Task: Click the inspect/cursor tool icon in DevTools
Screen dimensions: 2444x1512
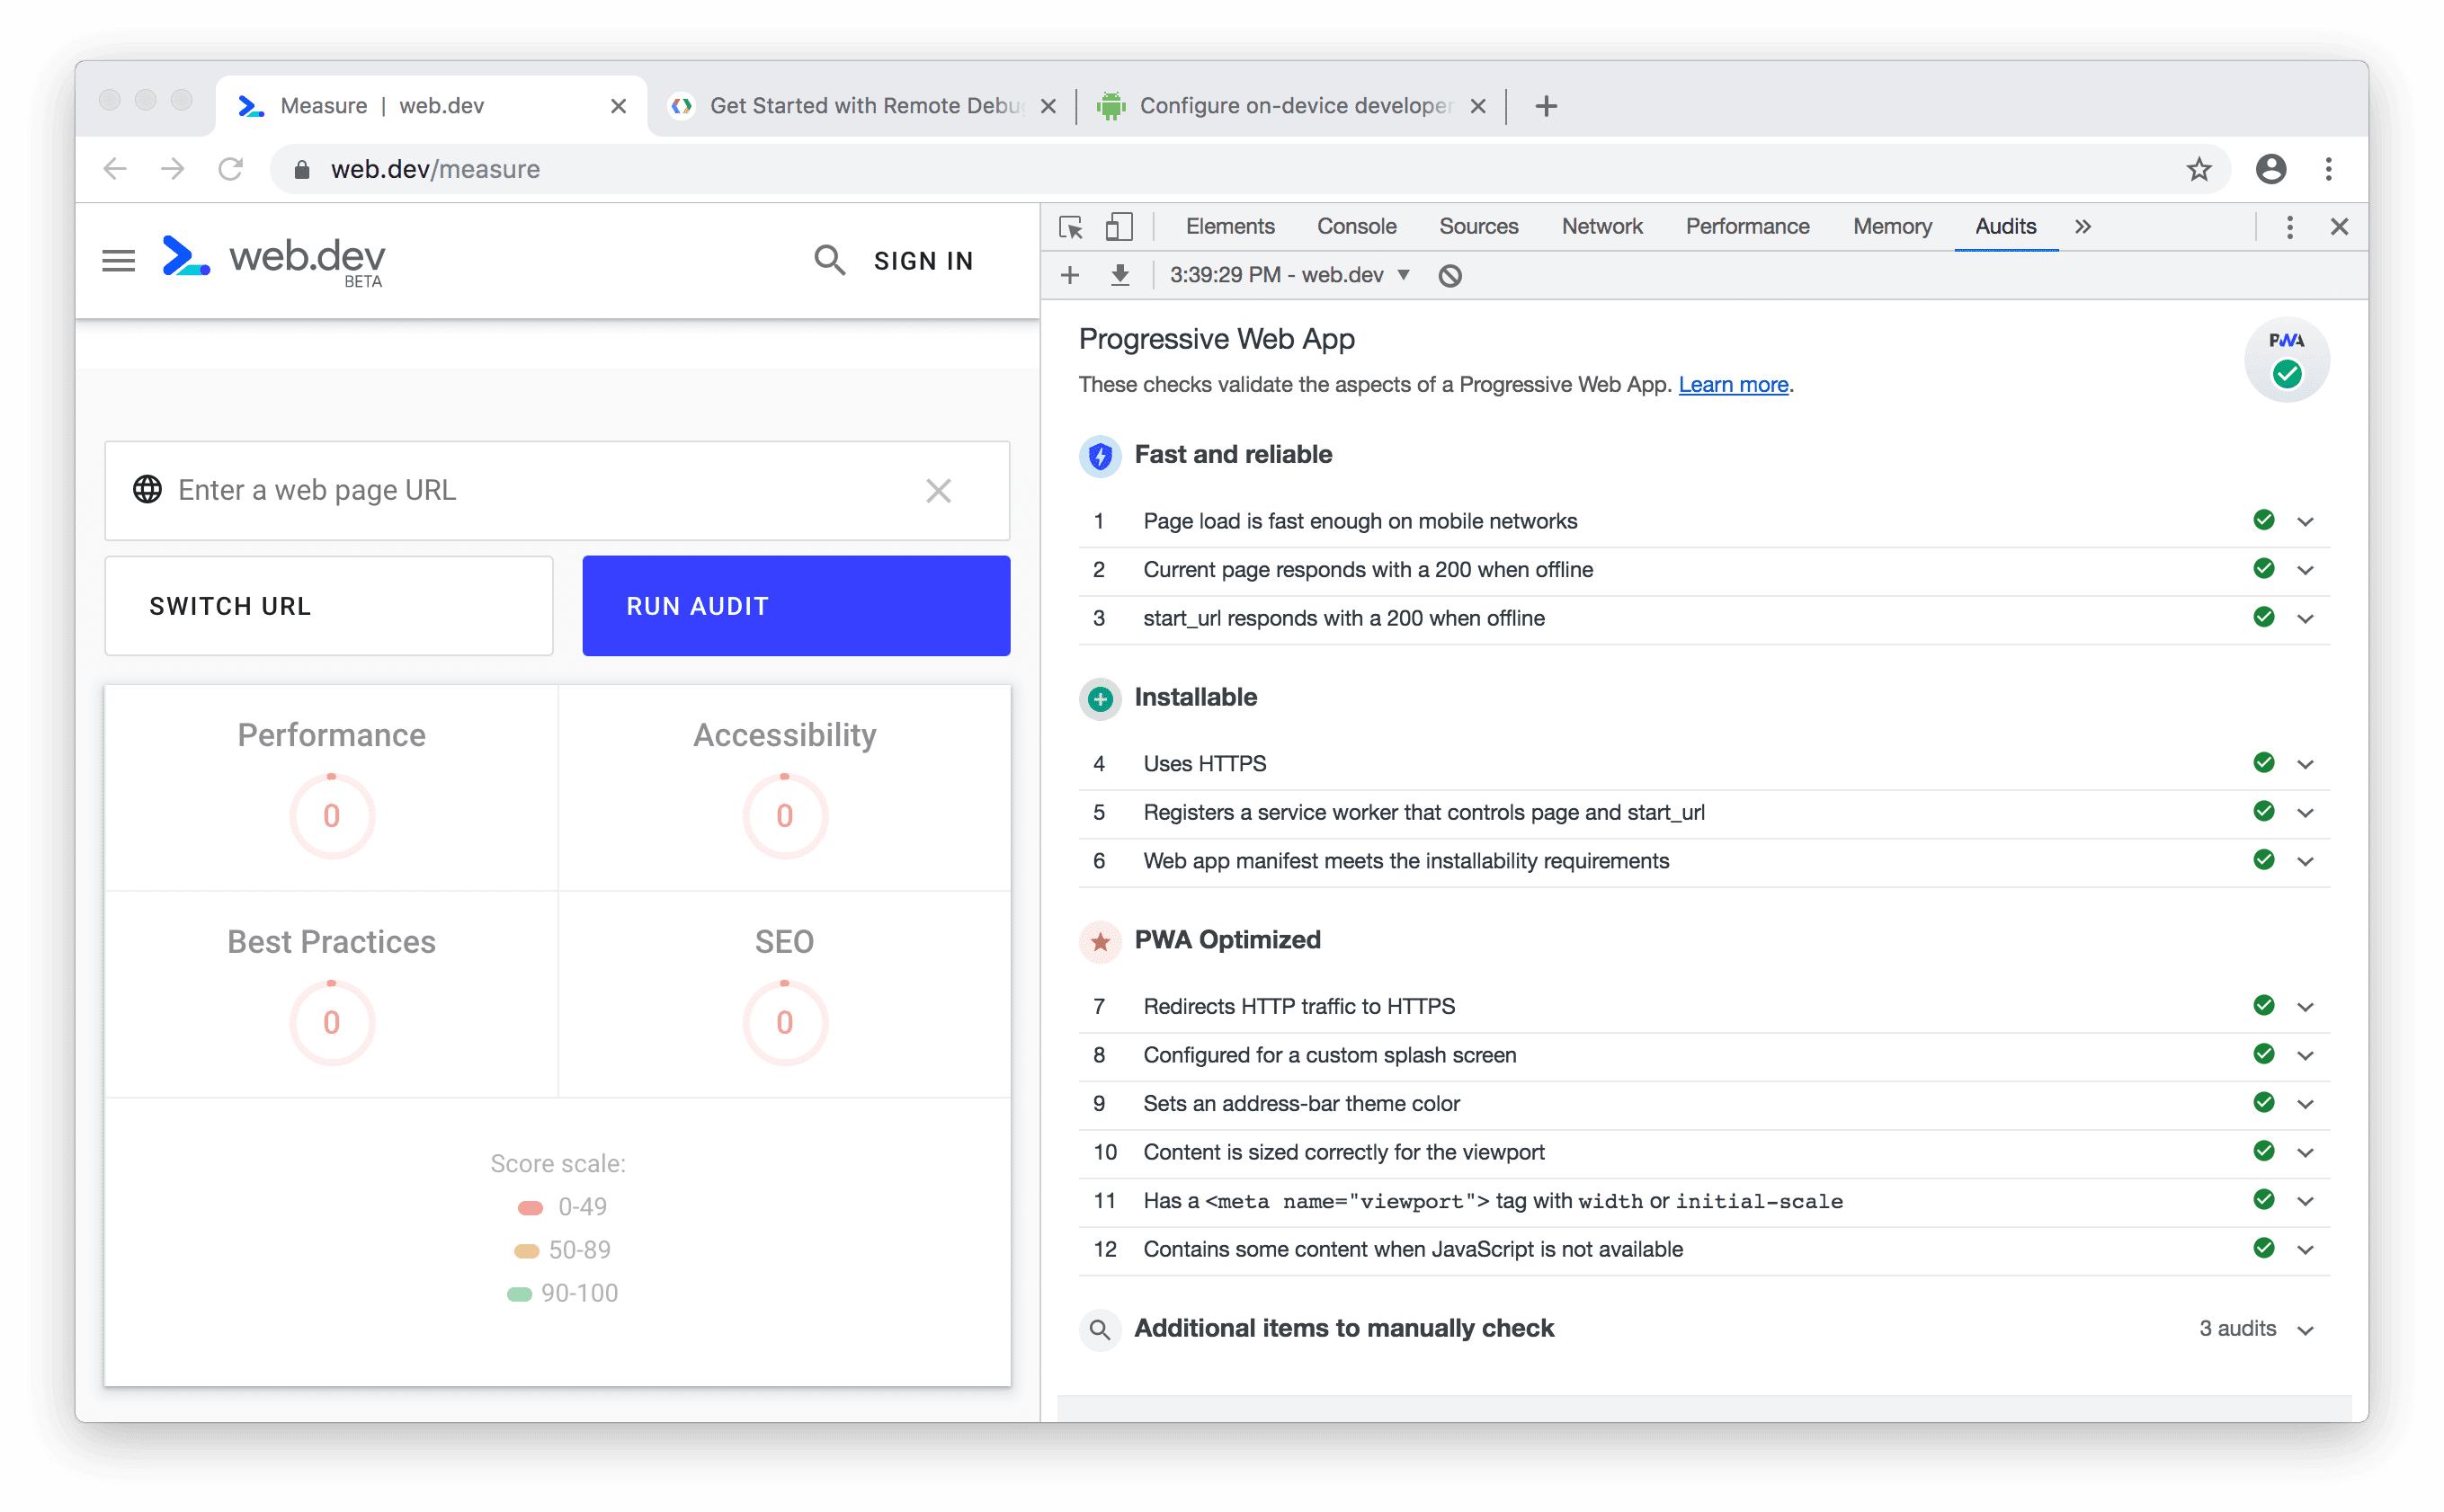Action: (1072, 228)
